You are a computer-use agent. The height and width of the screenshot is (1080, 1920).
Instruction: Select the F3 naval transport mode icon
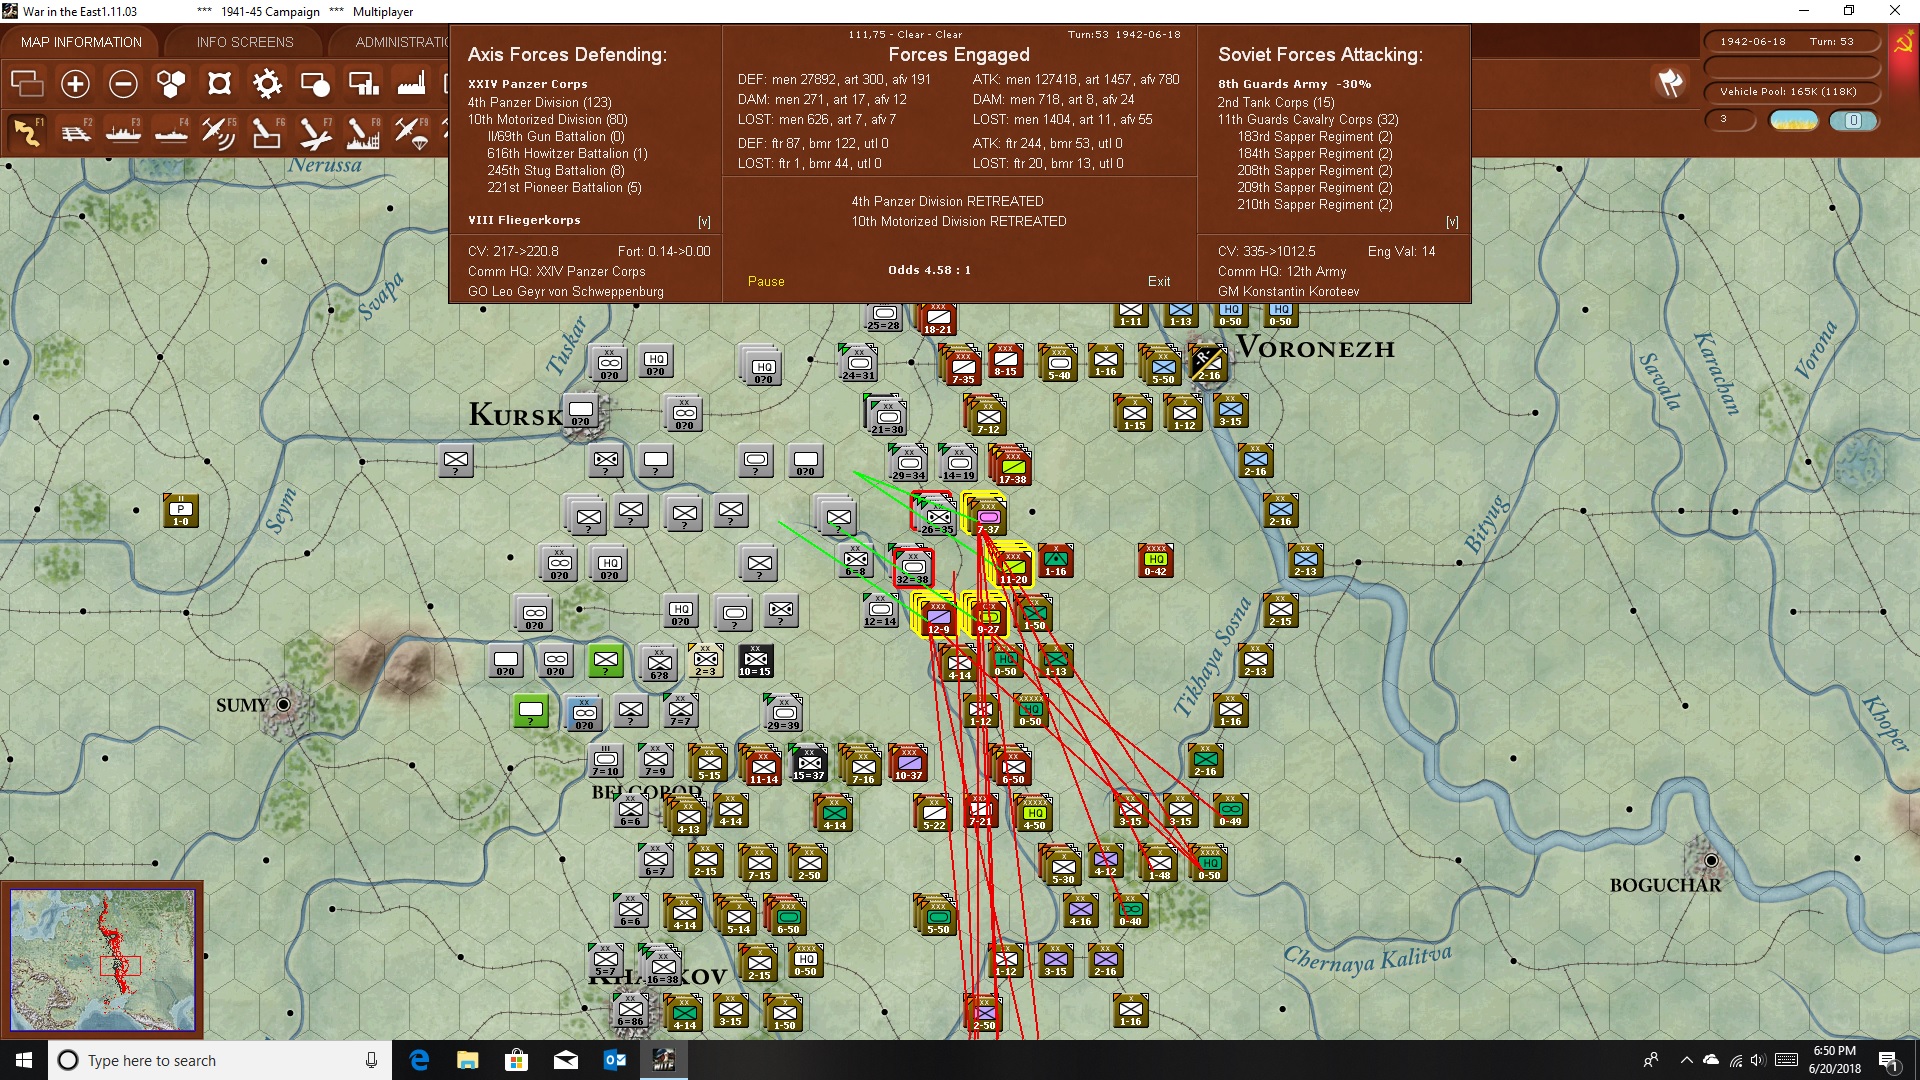[x=123, y=132]
